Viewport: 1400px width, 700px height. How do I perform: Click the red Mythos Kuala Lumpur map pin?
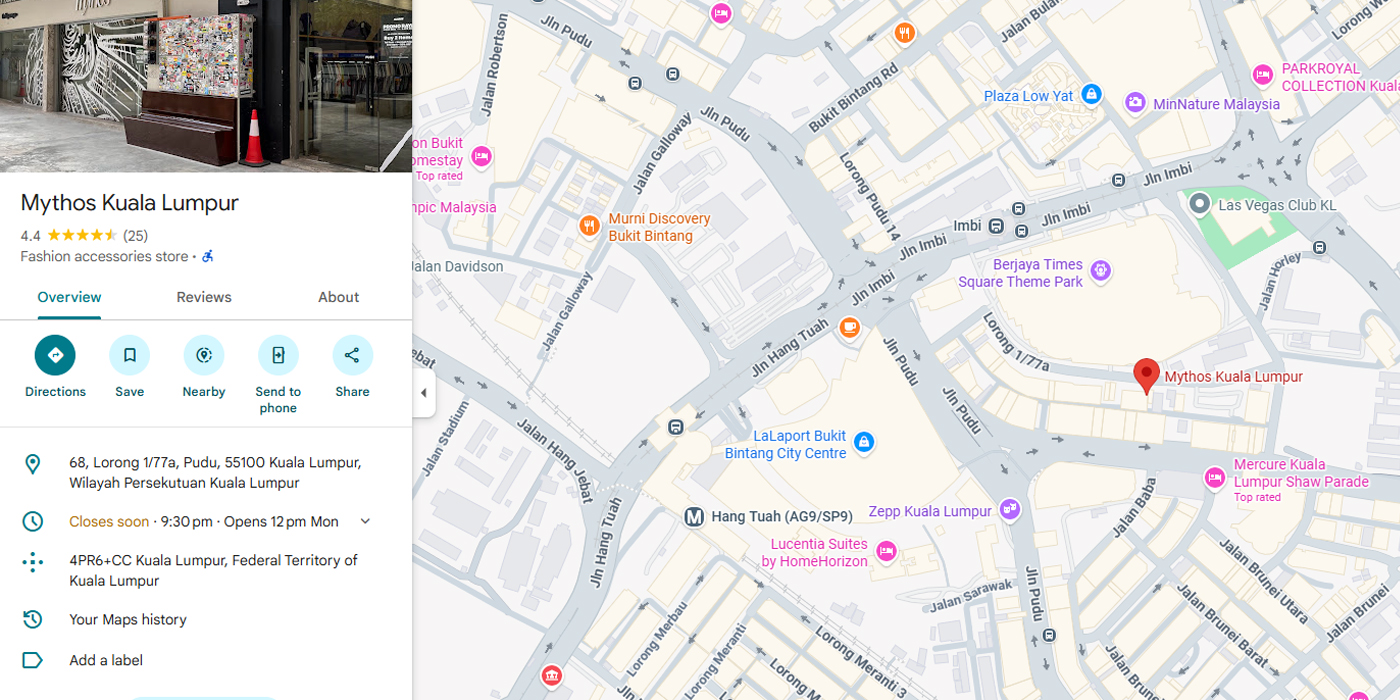[x=1146, y=375]
